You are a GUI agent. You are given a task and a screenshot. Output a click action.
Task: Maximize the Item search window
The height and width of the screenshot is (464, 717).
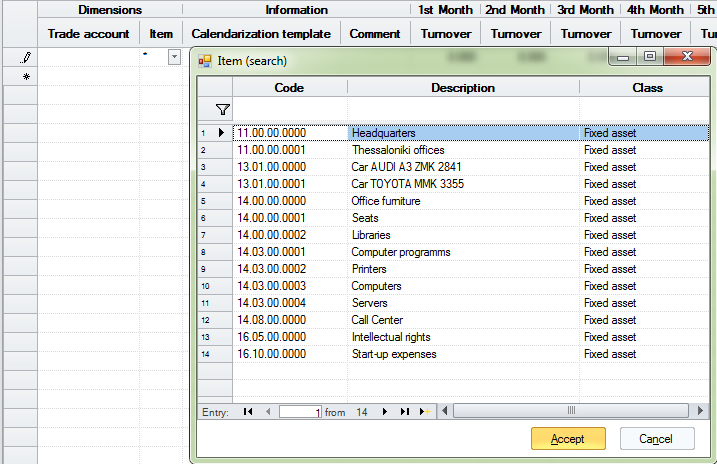tap(650, 57)
